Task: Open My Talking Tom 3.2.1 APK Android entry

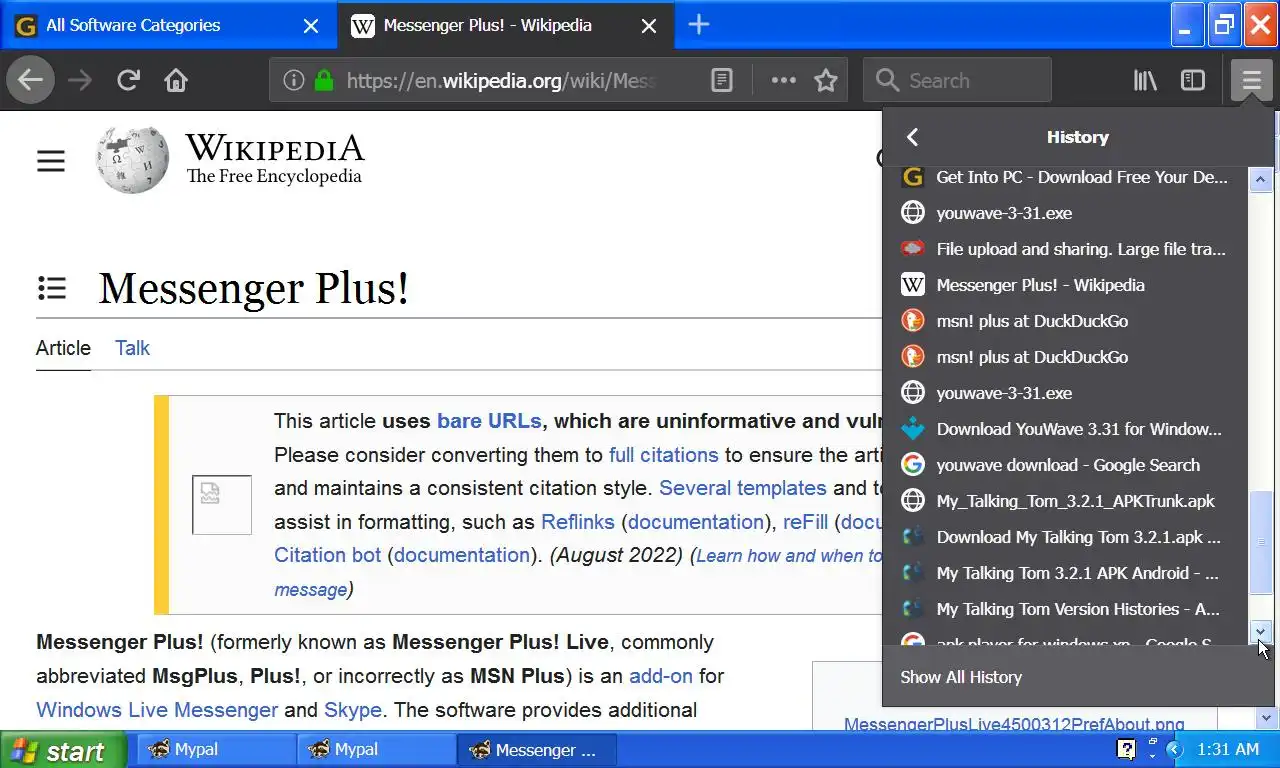Action: (1065, 573)
